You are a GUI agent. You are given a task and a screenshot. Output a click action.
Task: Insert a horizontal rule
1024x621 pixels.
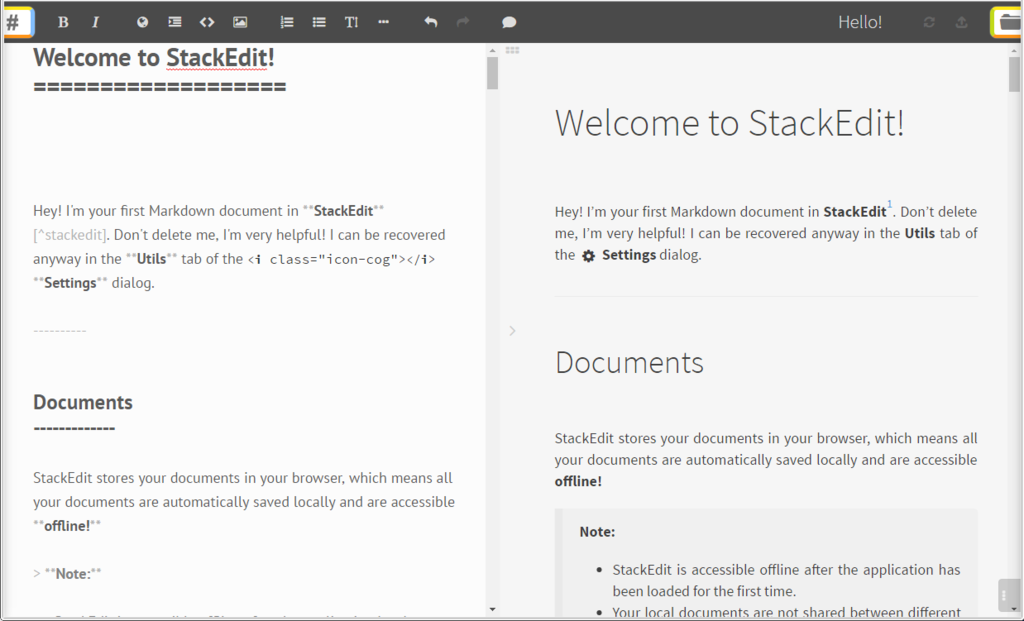[x=383, y=22]
